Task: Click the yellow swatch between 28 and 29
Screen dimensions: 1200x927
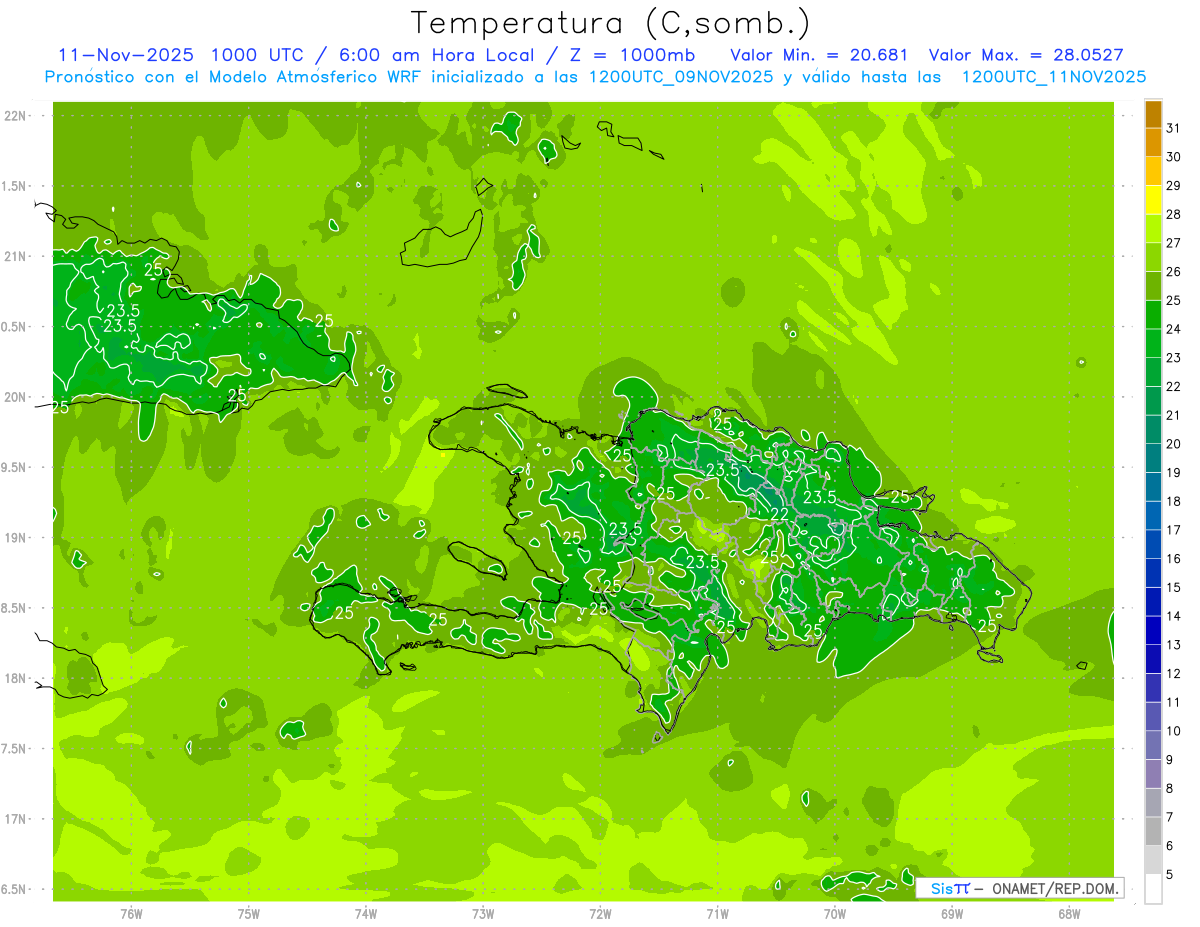Action: click(x=1153, y=201)
